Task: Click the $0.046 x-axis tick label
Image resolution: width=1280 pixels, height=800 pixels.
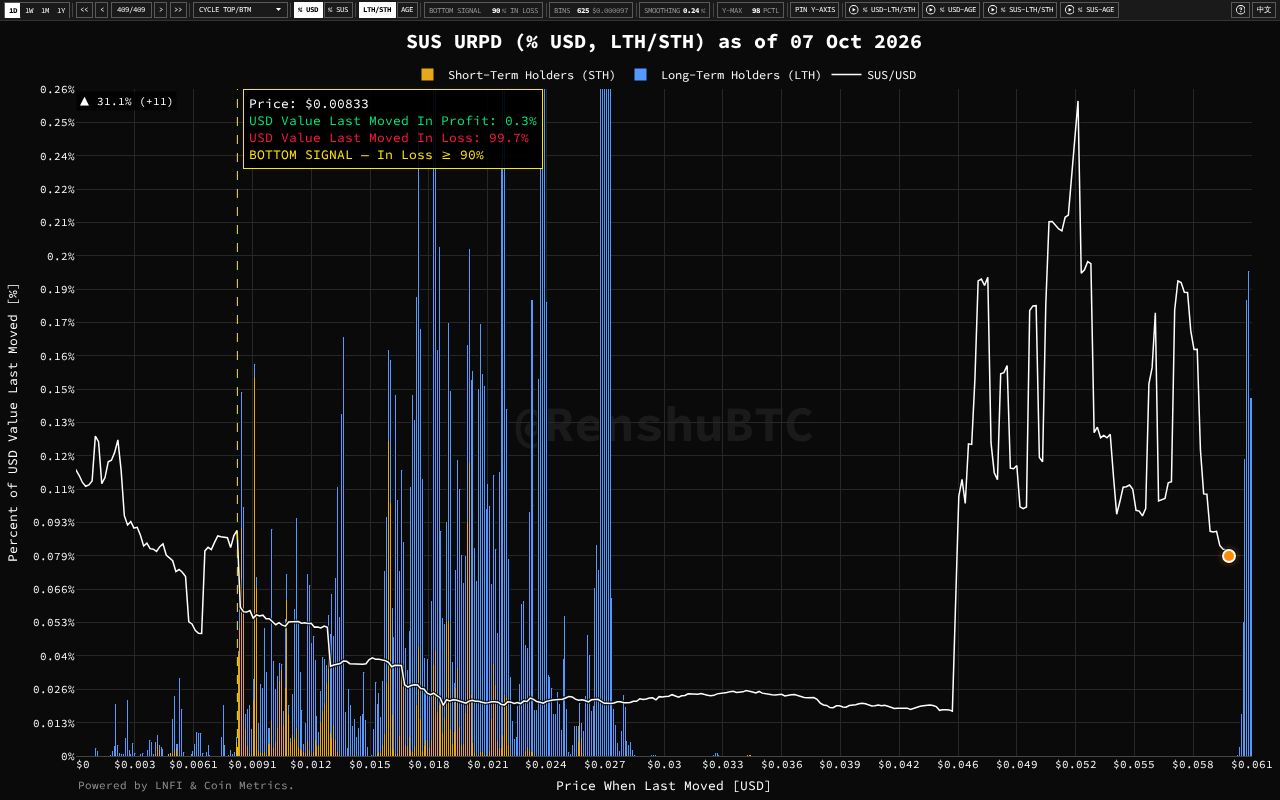Action: (x=958, y=765)
